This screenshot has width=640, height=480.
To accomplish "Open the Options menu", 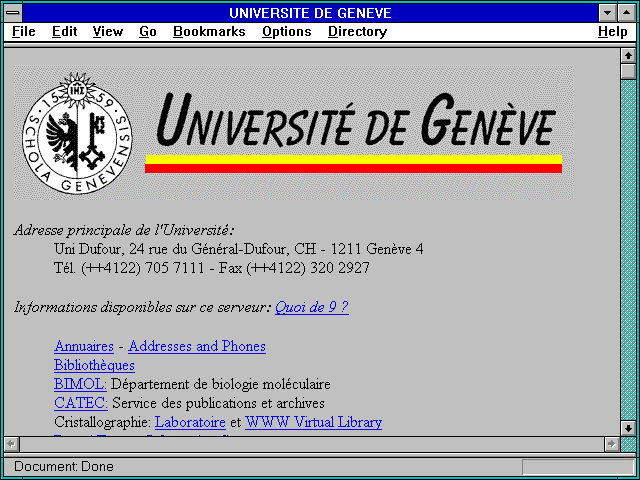I will click(x=287, y=32).
